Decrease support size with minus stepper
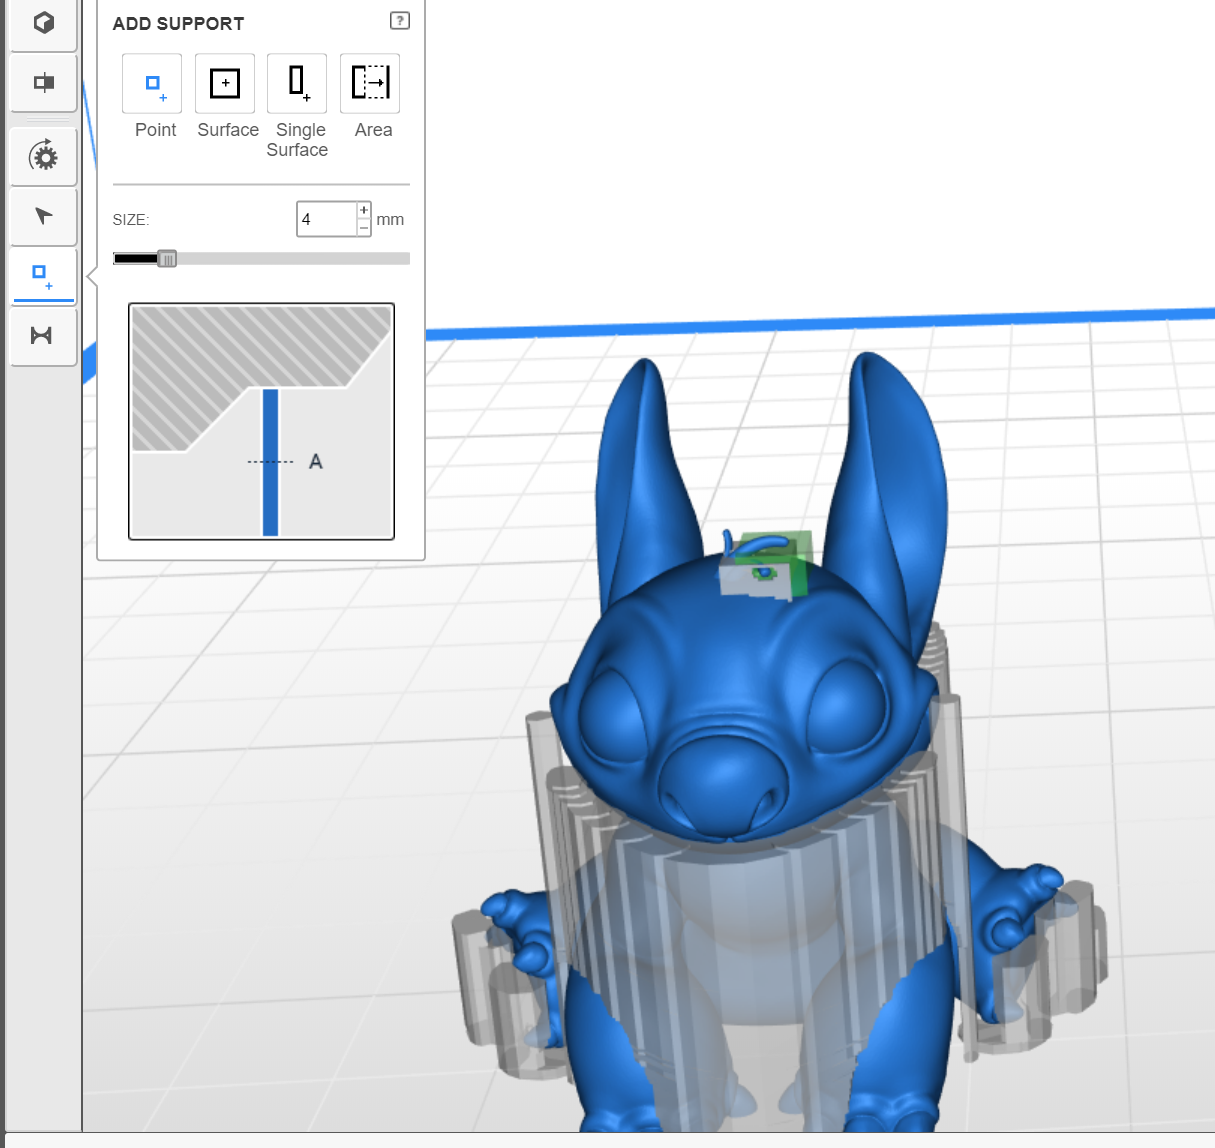The width and height of the screenshot is (1215, 1148). (x=364, y=228)
